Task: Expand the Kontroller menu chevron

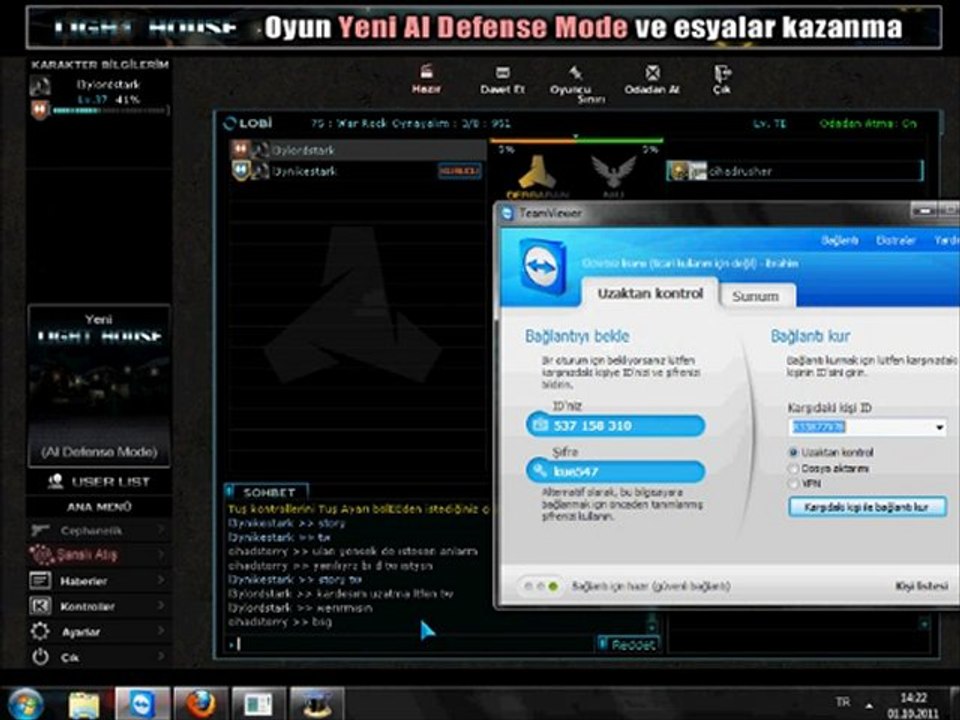Action: coord(161,606)
